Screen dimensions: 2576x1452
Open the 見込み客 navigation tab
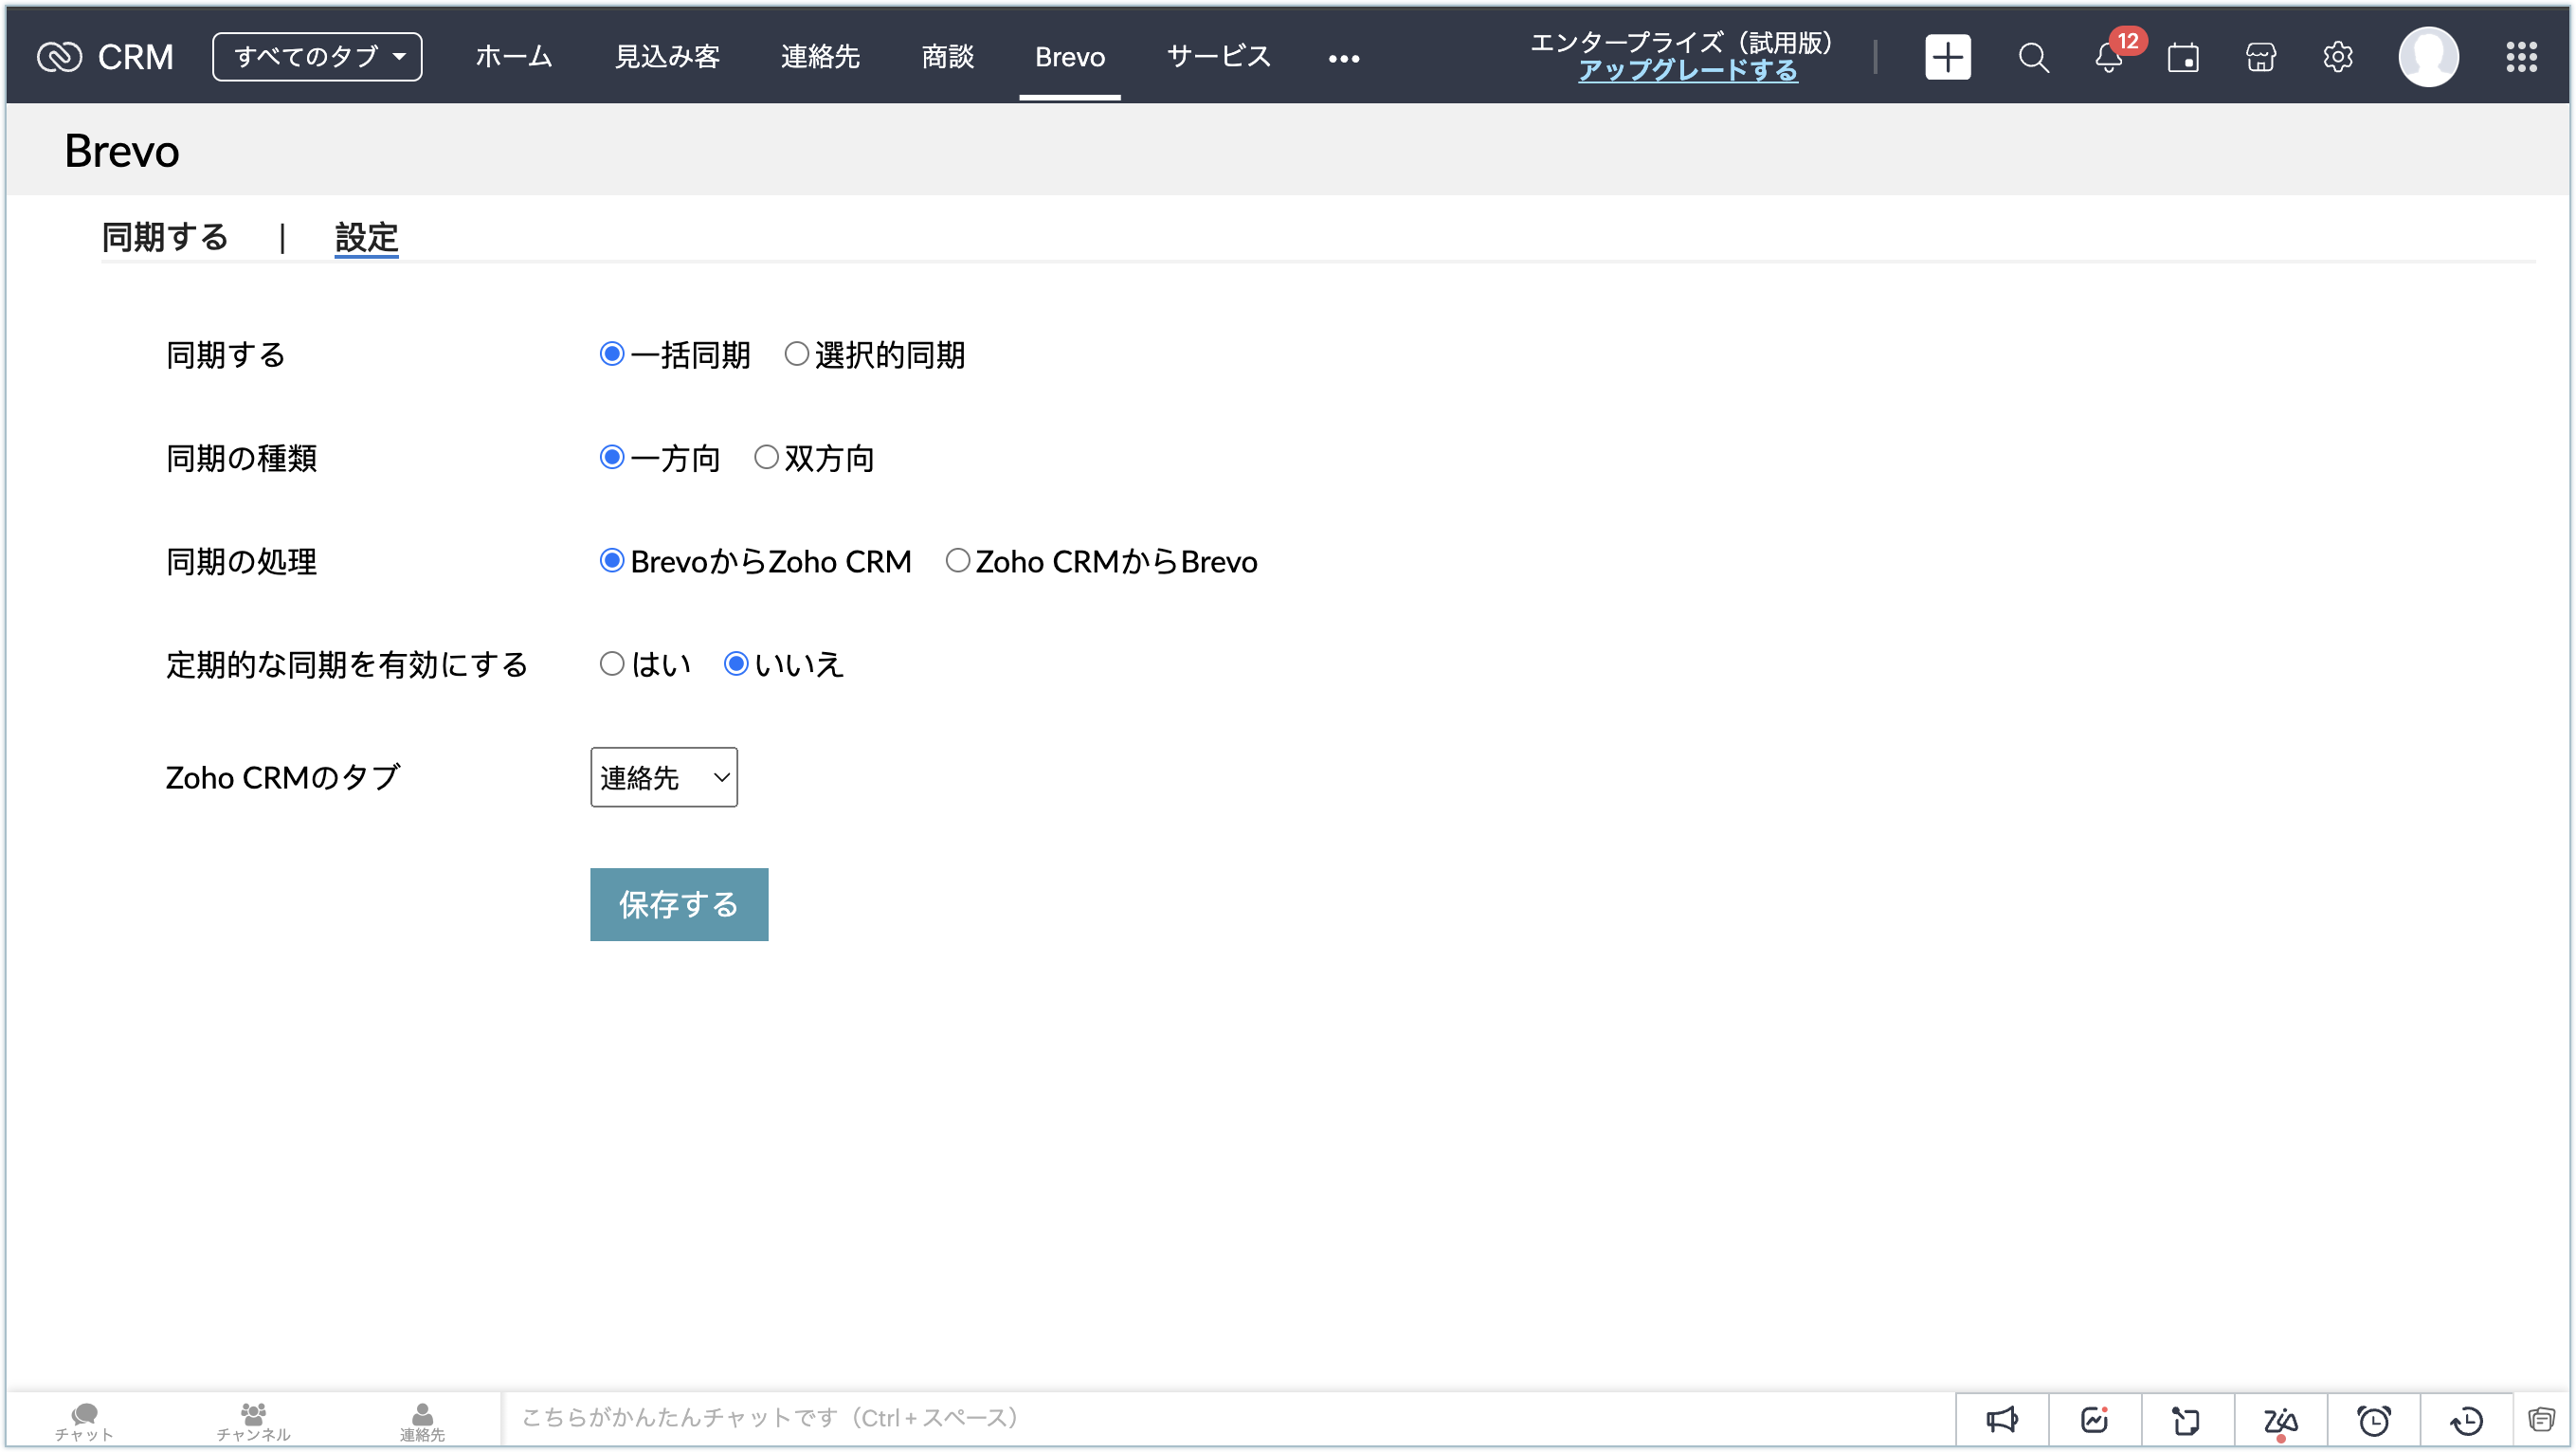pos(666,57)
